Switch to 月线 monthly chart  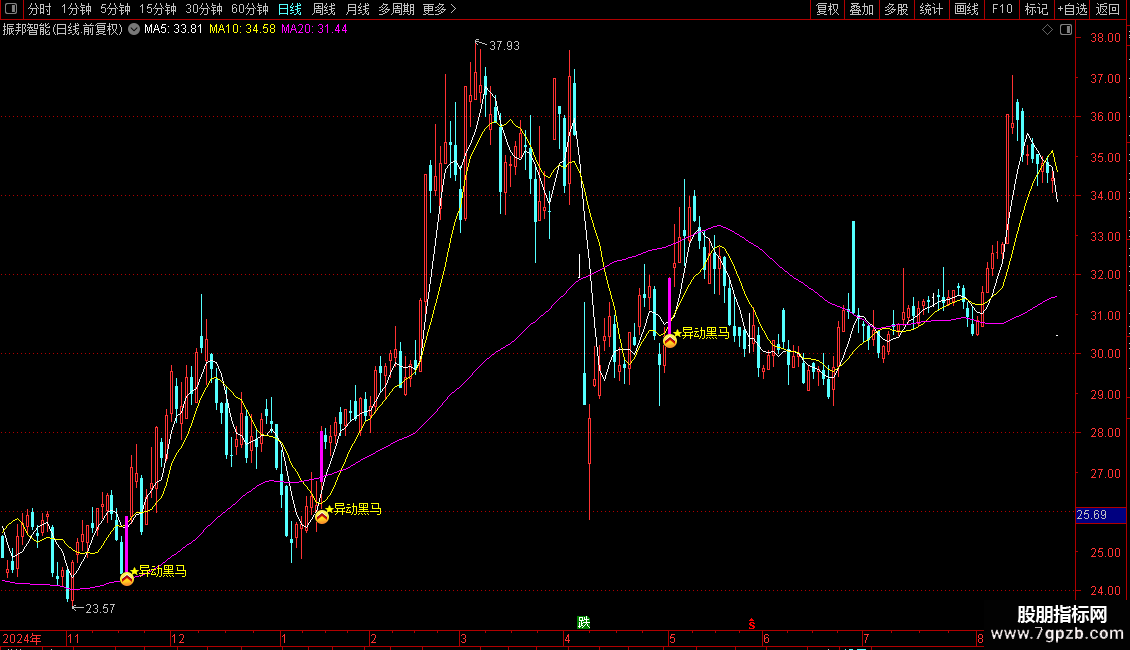pos(357,9)
